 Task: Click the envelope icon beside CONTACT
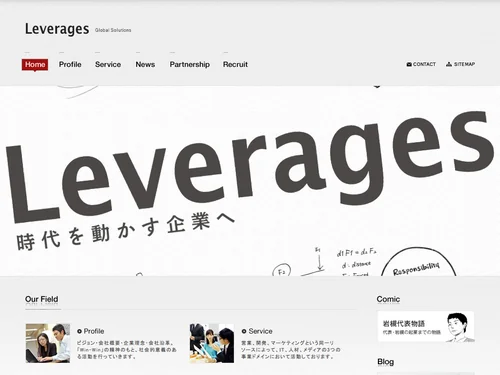pyautogui.click(x=409, y=64)
